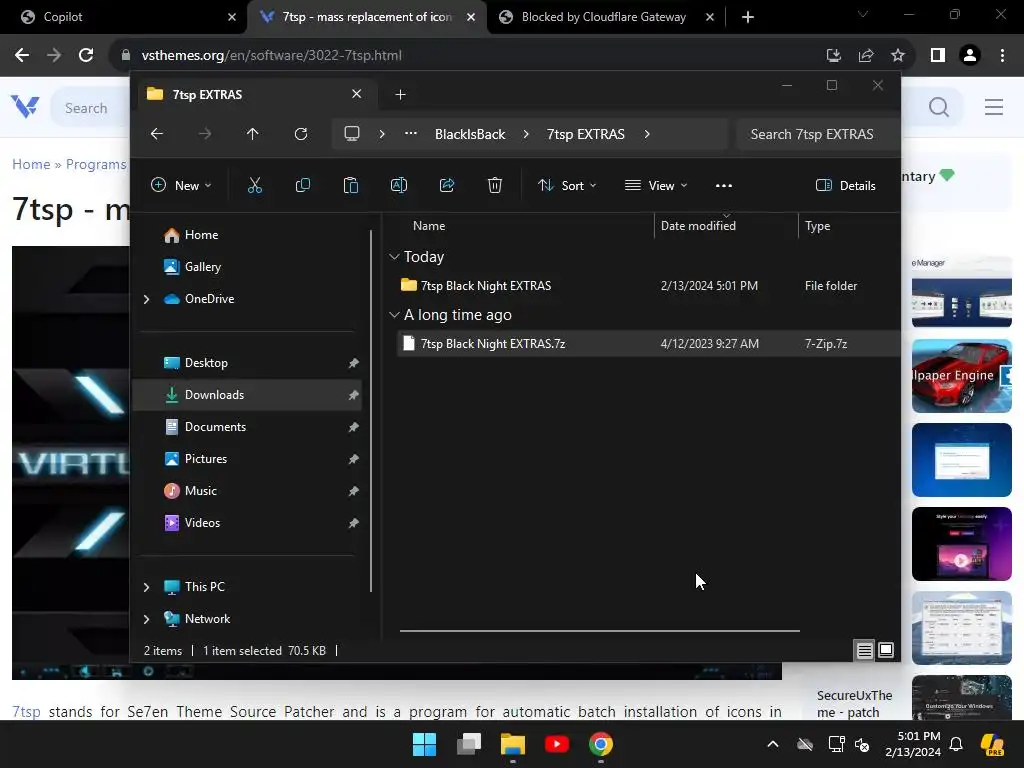
Task: Reload the Chrome page
Action: [86, 56]
